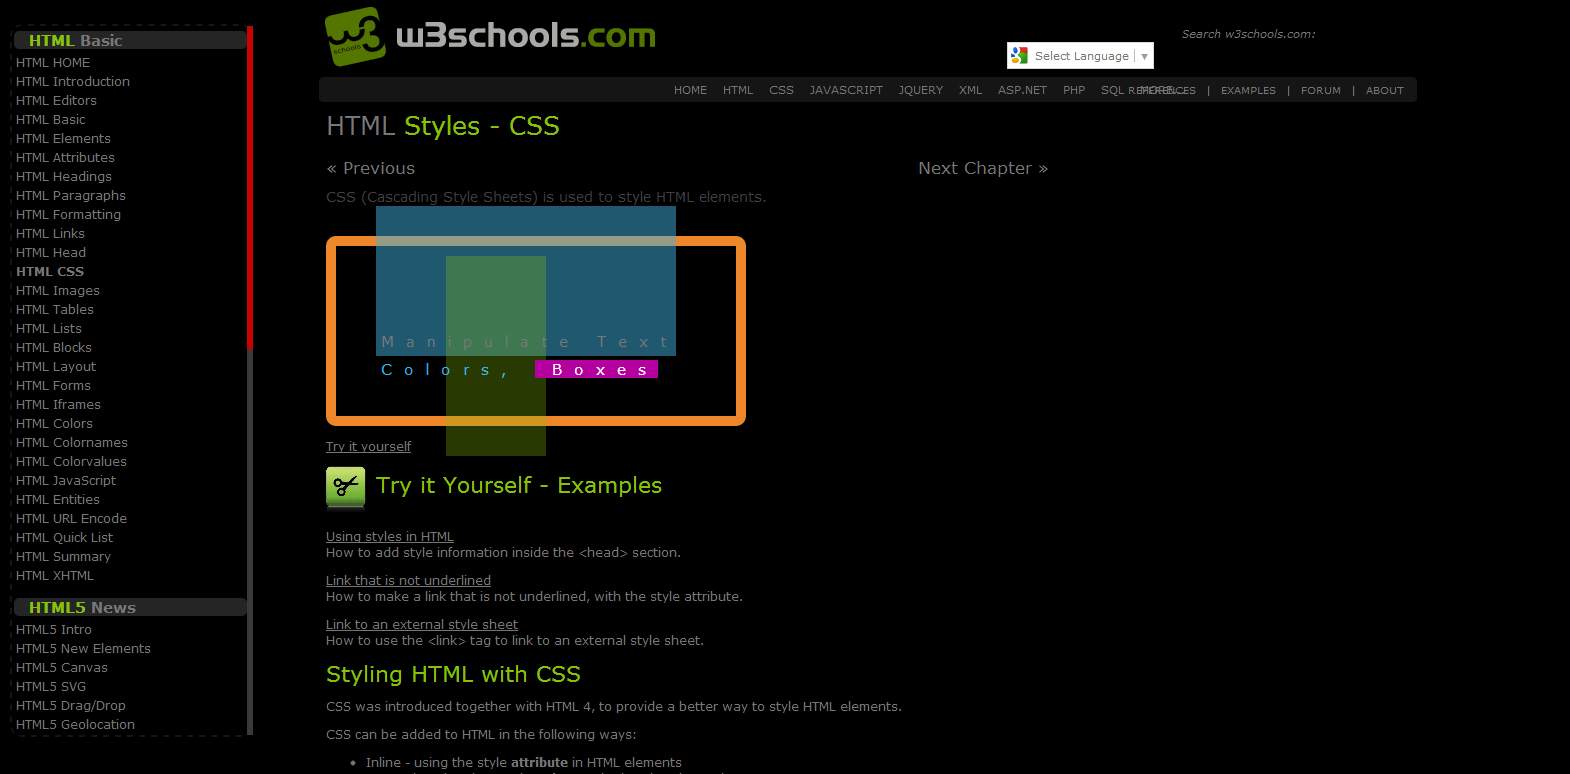Open HTML Entities in sidebar
This screenshot has height=774, width=1570.
click(x=58, y=500)
